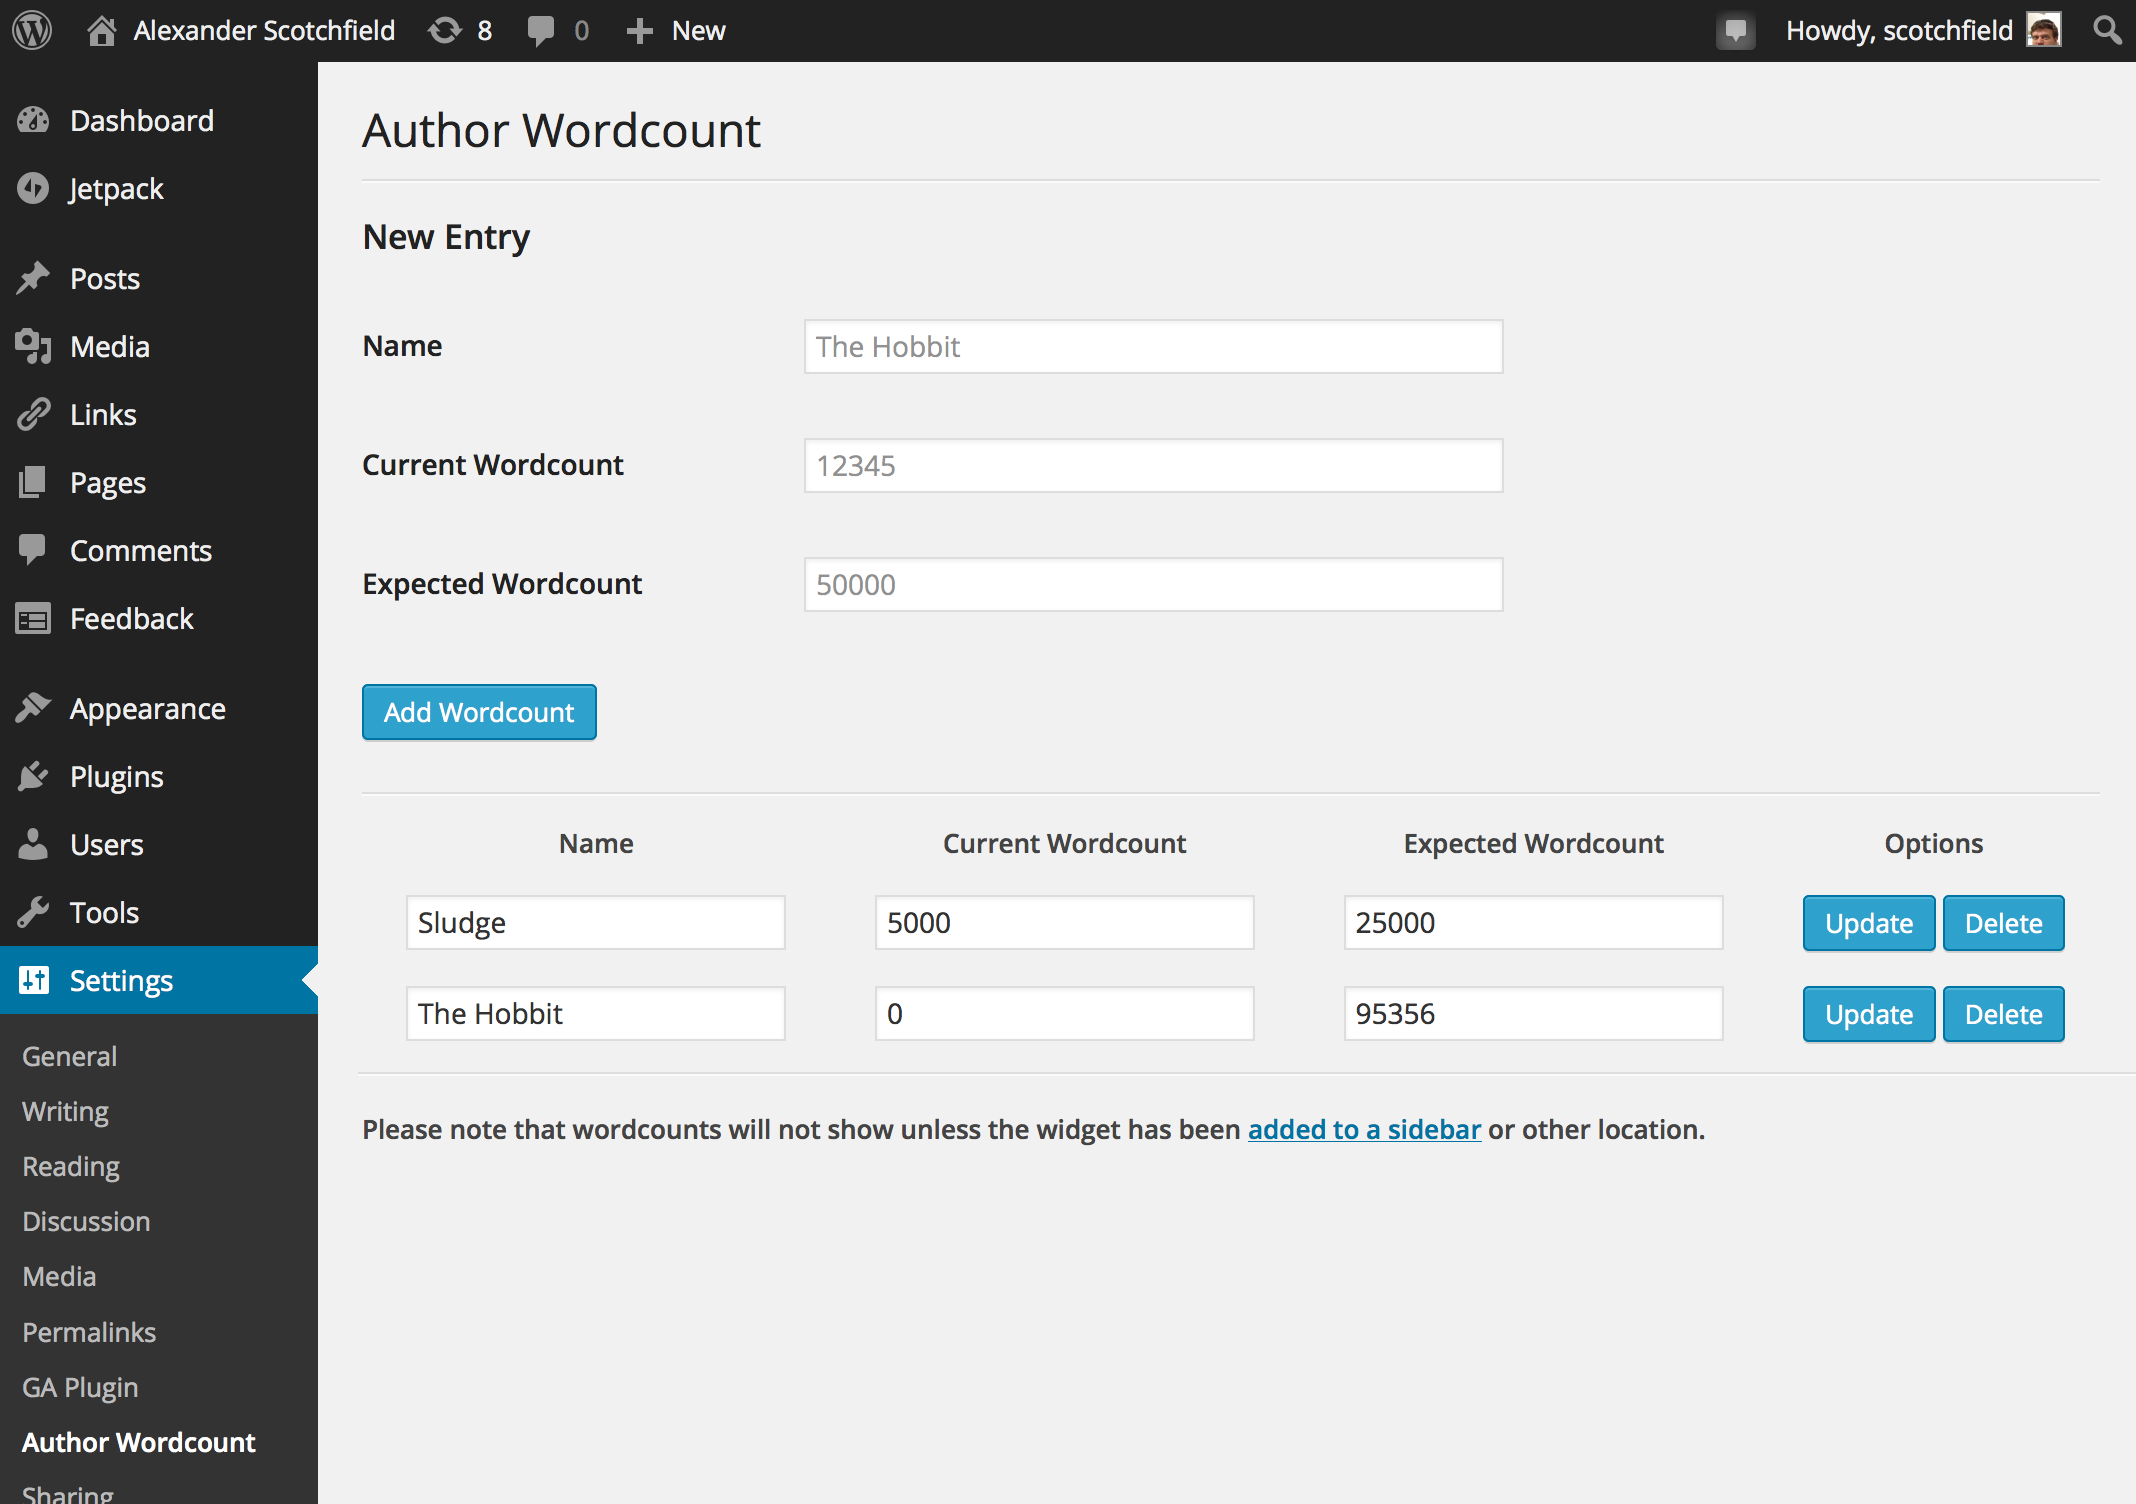Open the notifications icon in admin bar

[x=1736, y=31]
